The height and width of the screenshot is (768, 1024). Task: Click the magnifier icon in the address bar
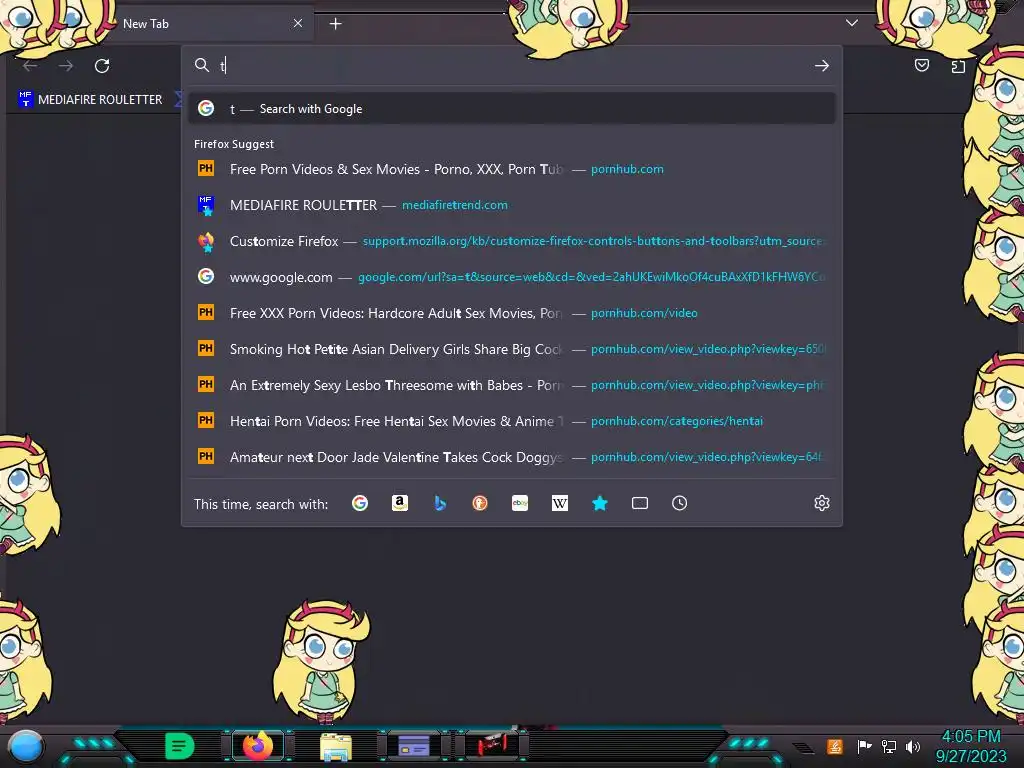(x=202, y=65)
